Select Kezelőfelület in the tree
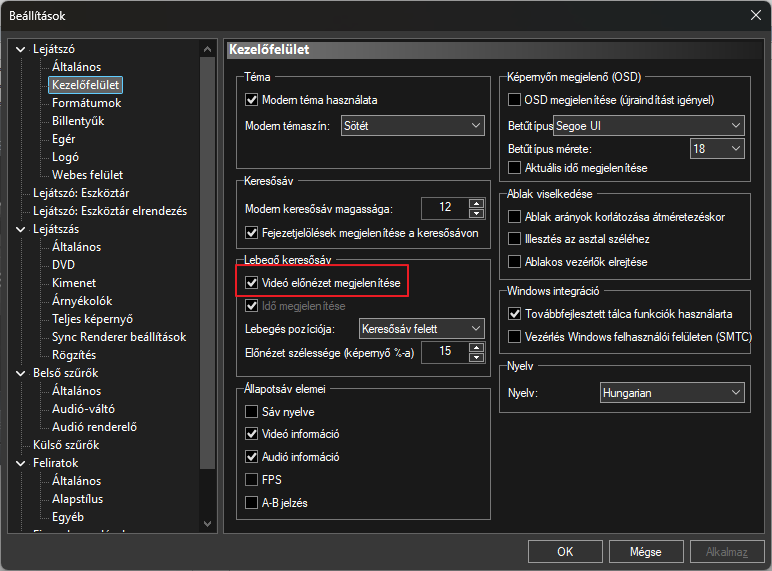 coord(86,85)
